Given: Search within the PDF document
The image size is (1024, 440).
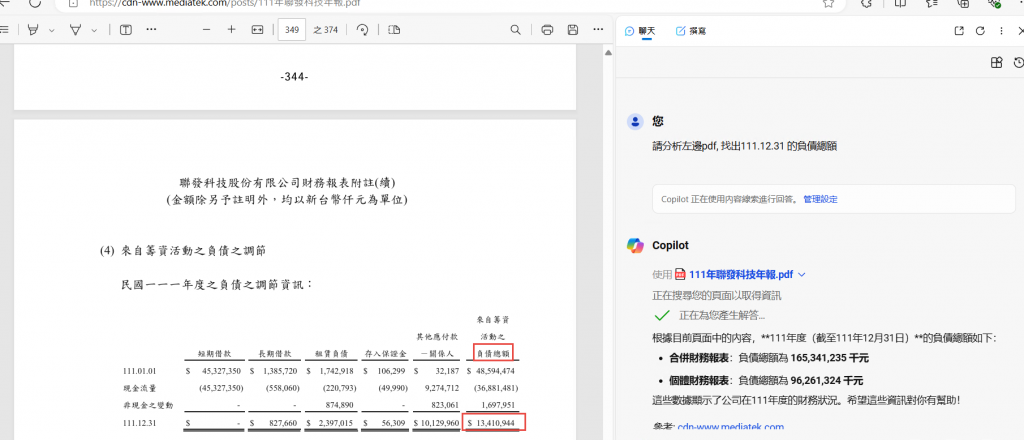Looking at the screenshot, I should point(515,29).
